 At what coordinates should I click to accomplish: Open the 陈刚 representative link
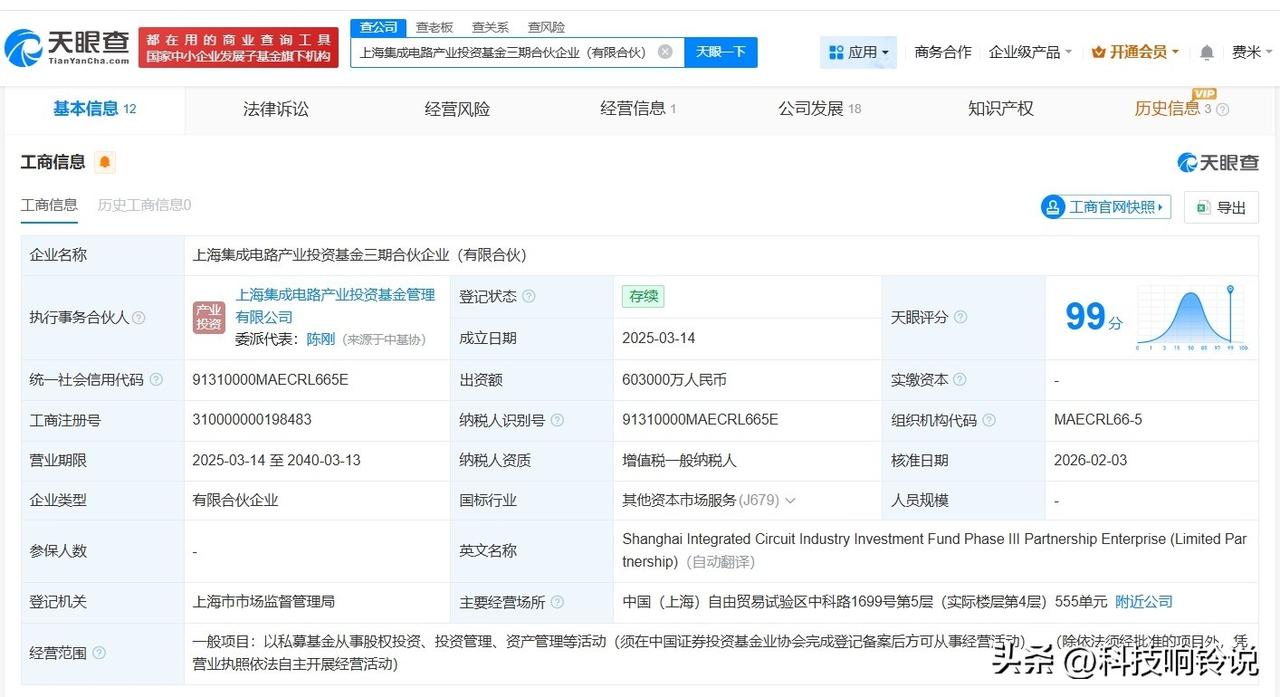pos(320,339)
